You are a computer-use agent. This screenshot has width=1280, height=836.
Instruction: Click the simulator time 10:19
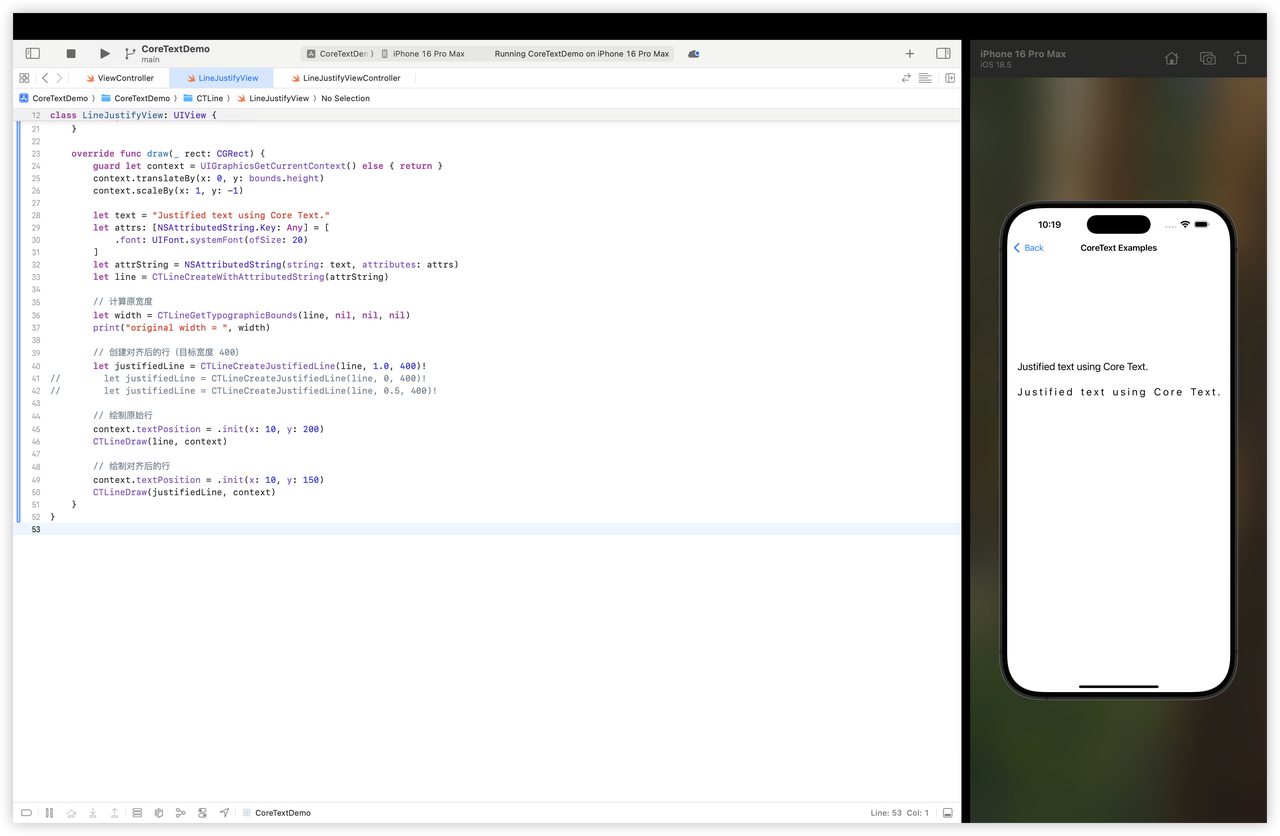1049,225
